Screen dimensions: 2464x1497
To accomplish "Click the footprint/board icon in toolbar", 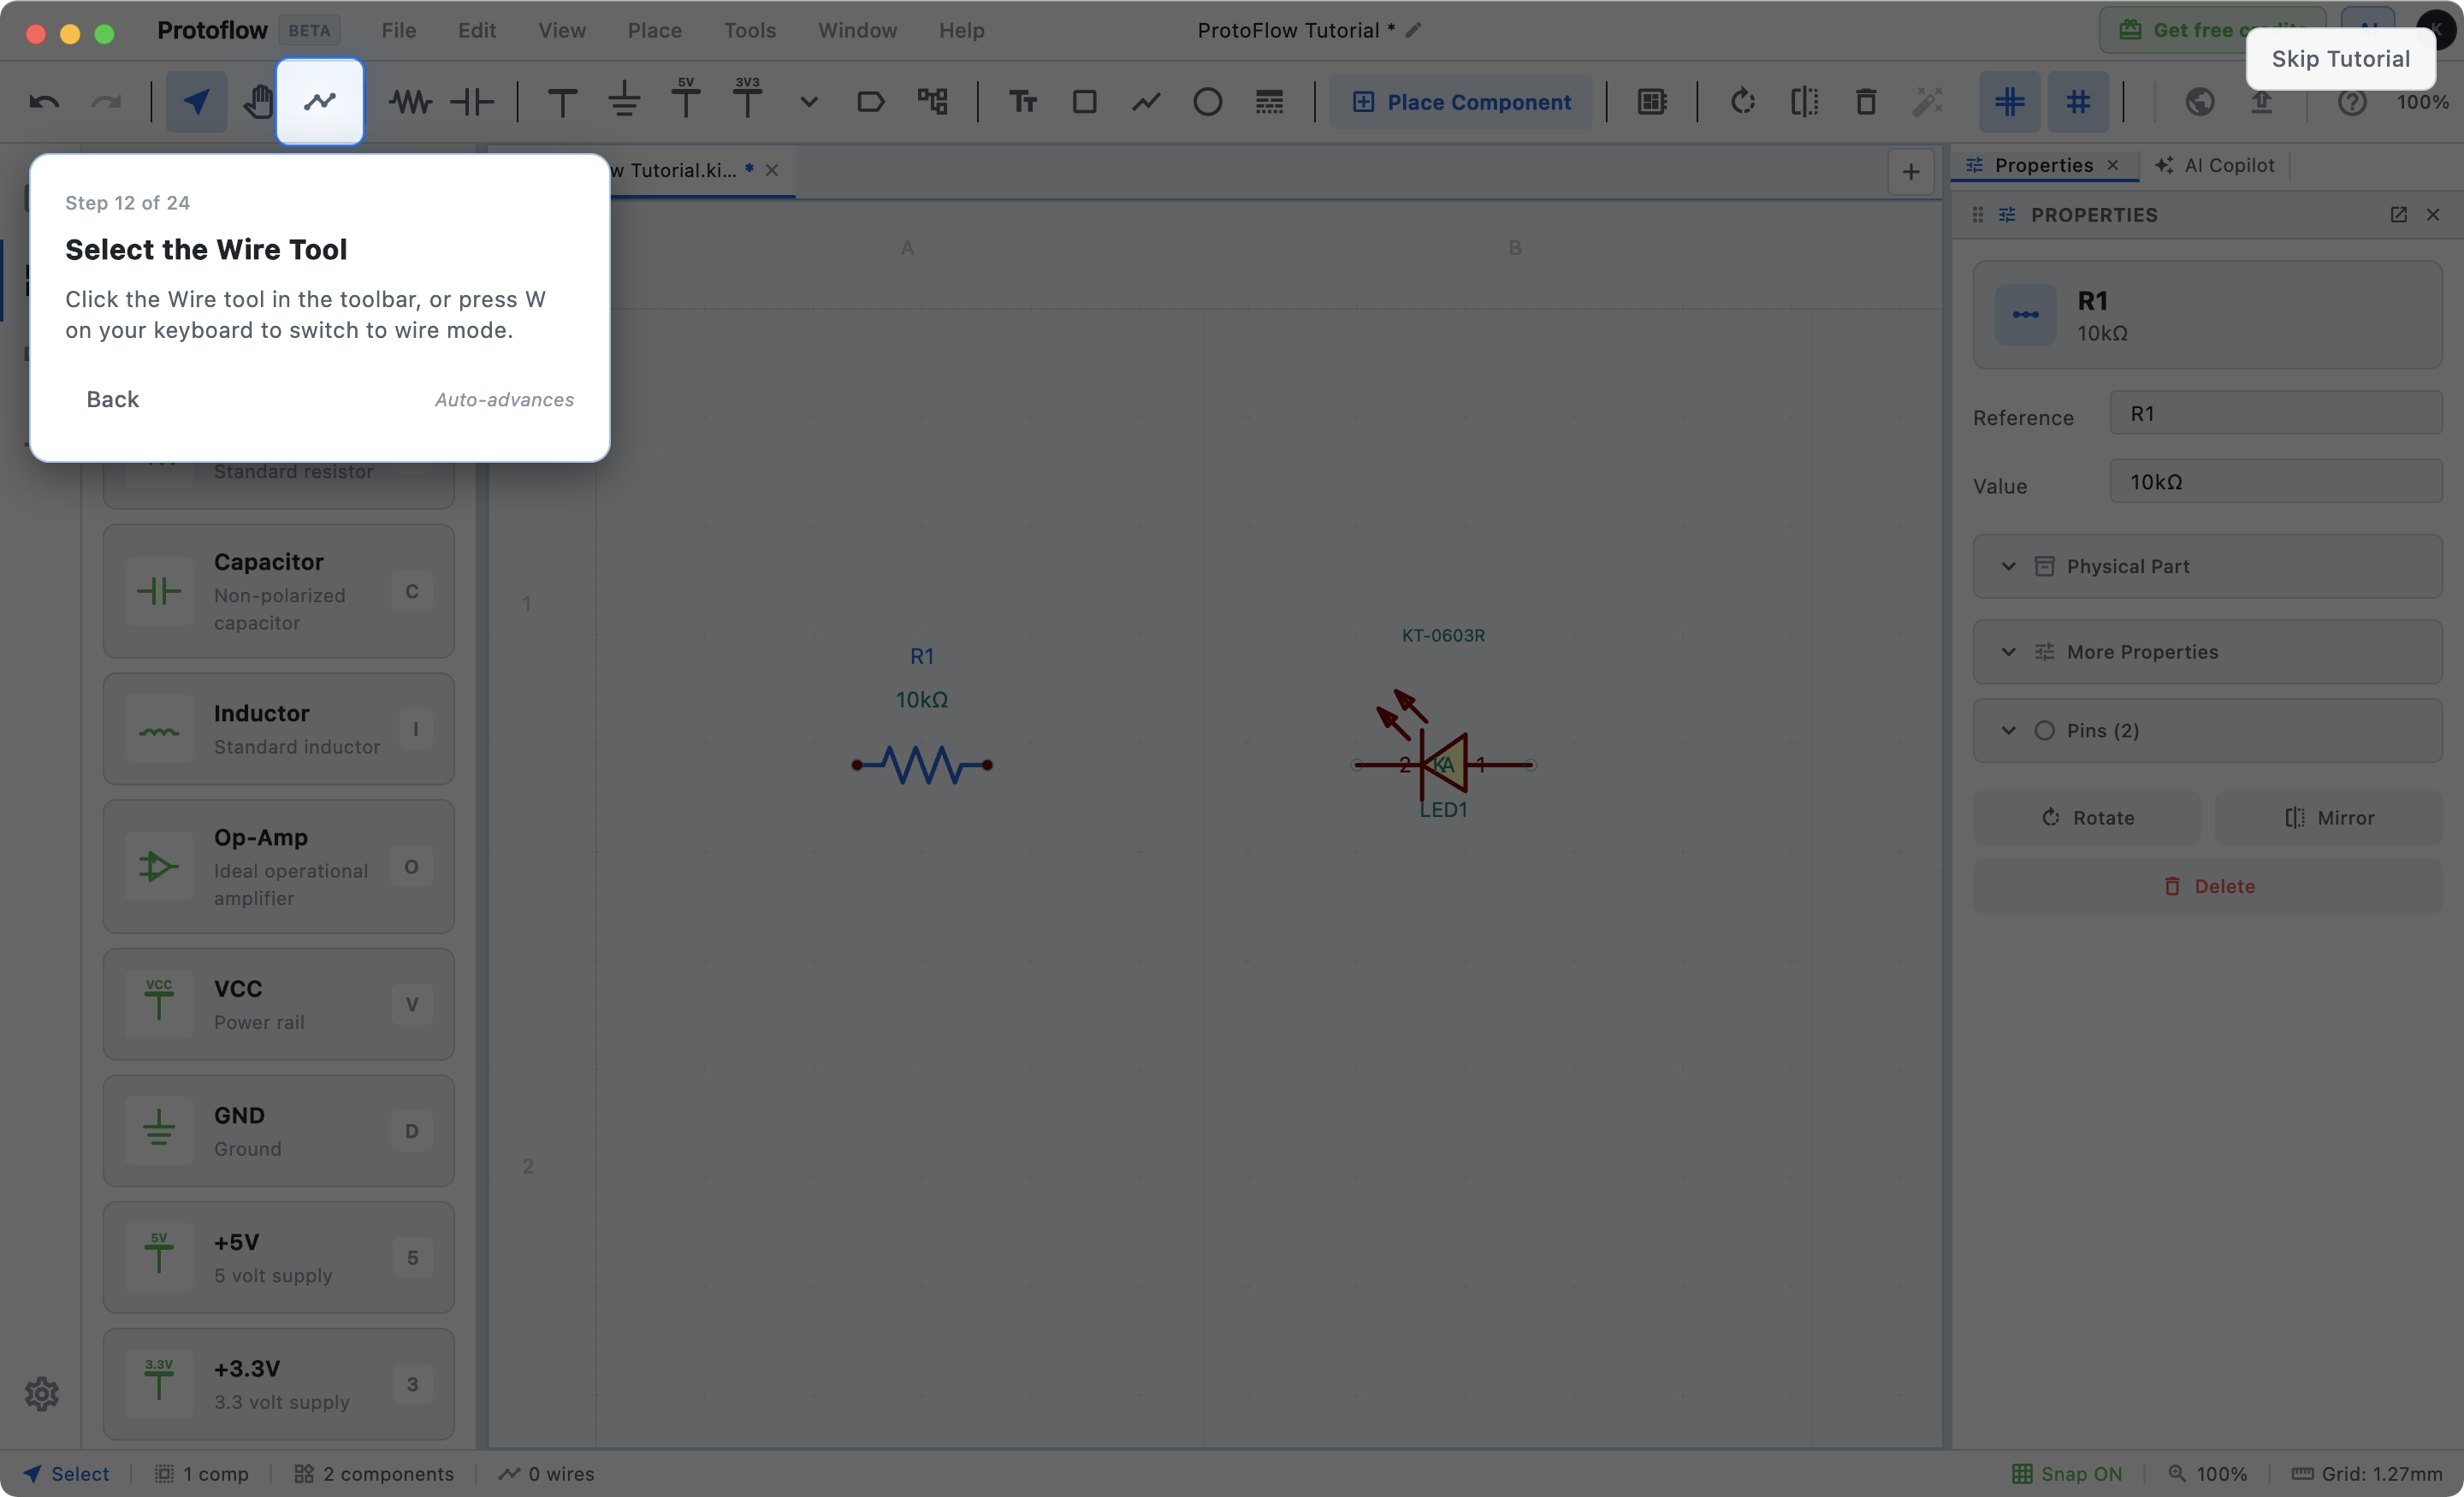I will point(1652,102).
